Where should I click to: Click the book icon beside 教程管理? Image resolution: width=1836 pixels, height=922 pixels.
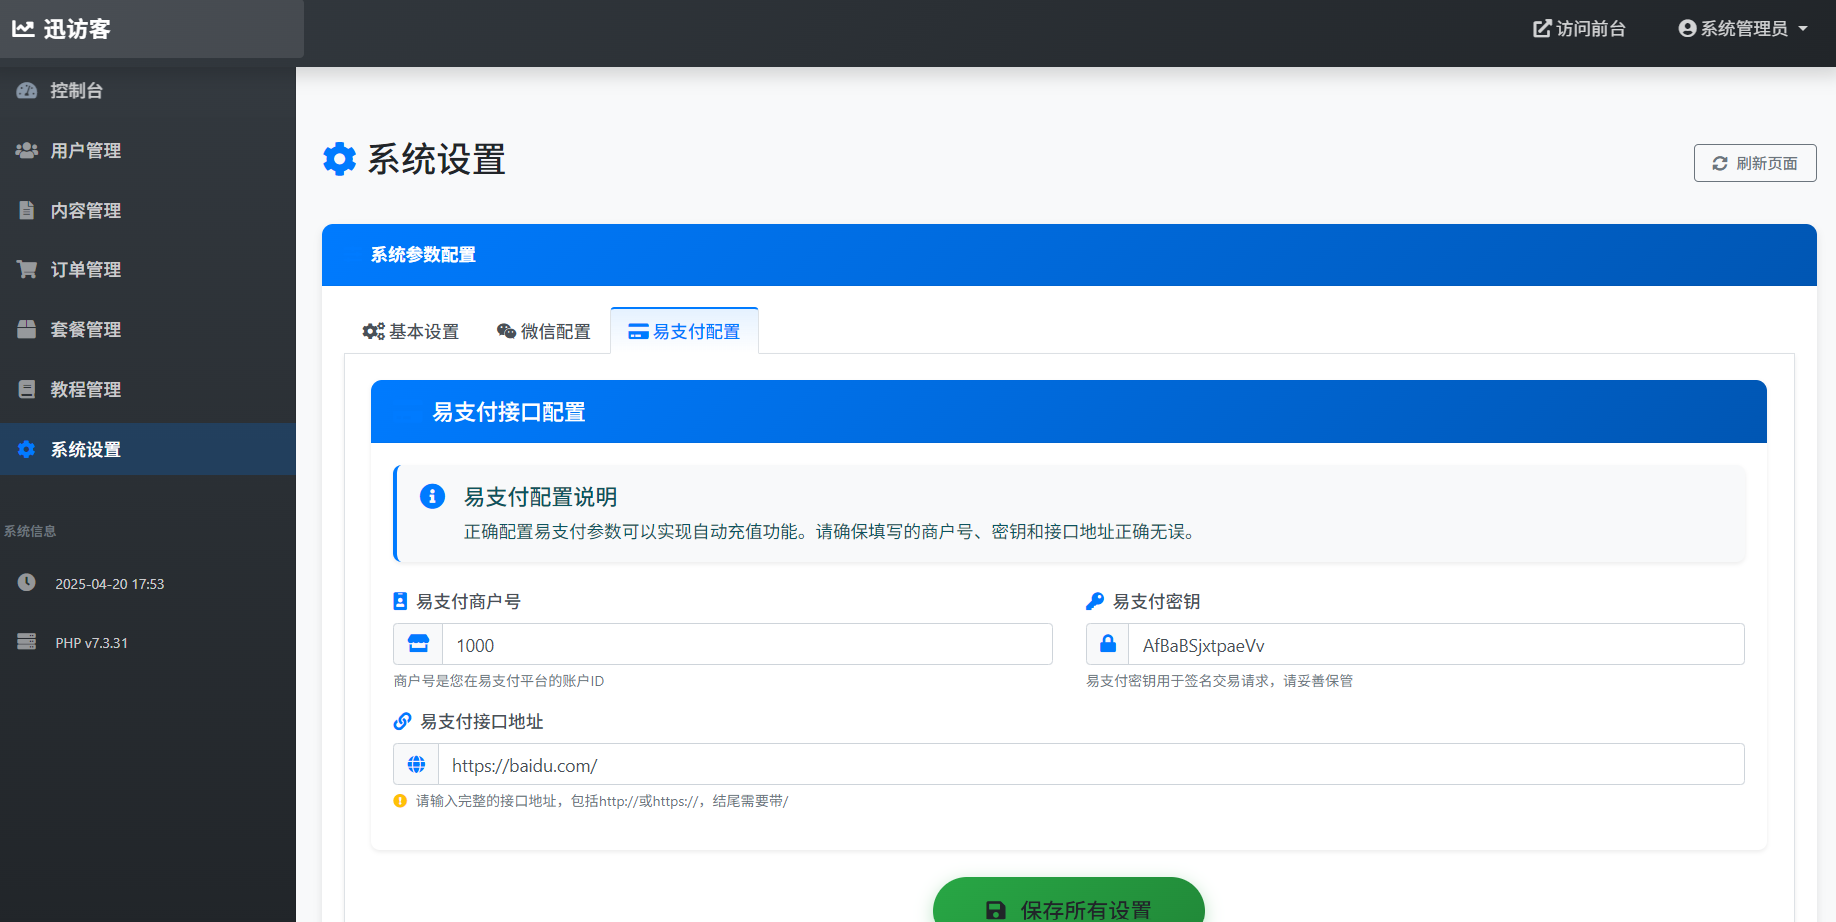tap(27, 389)
